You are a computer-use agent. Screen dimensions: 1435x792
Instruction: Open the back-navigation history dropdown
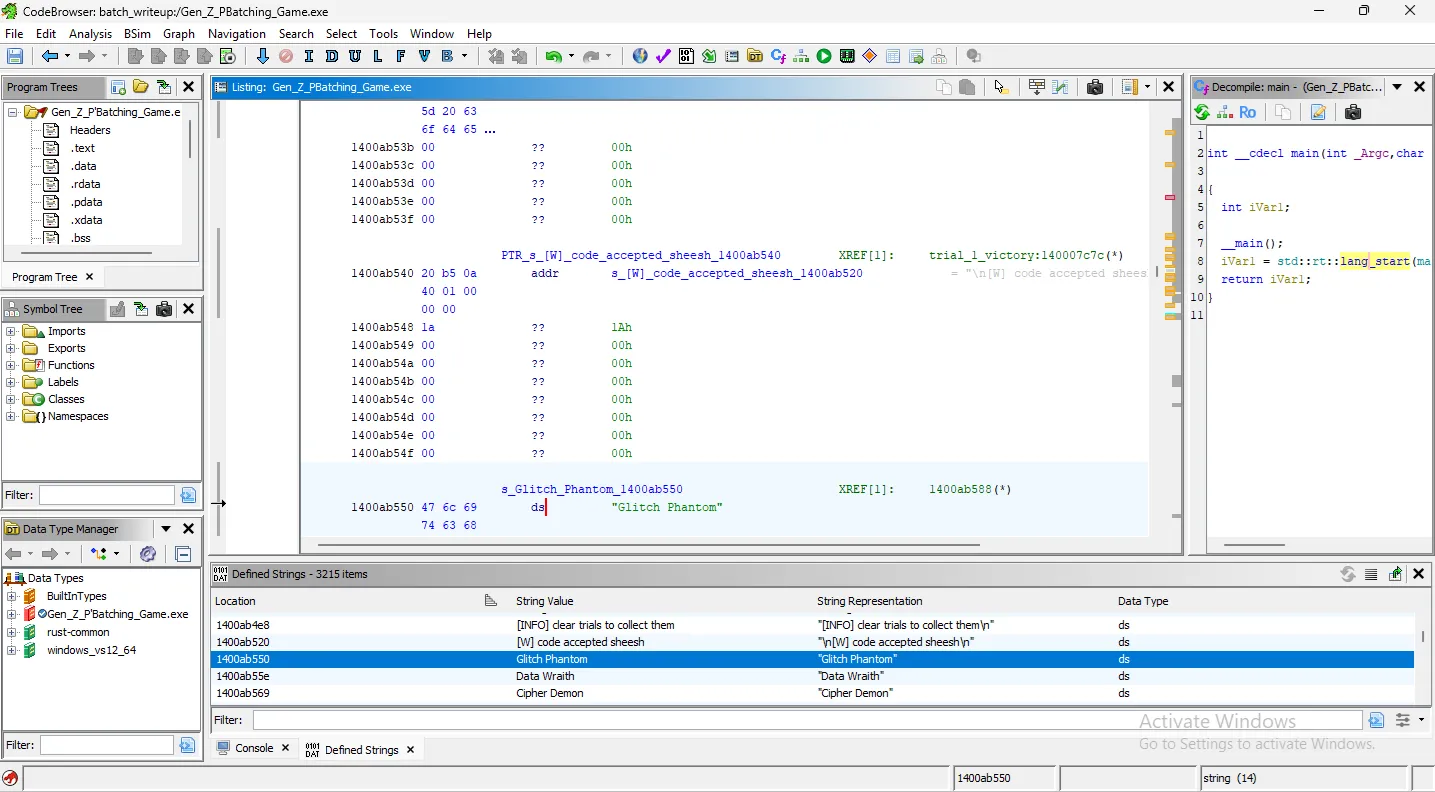click(66, 56)
